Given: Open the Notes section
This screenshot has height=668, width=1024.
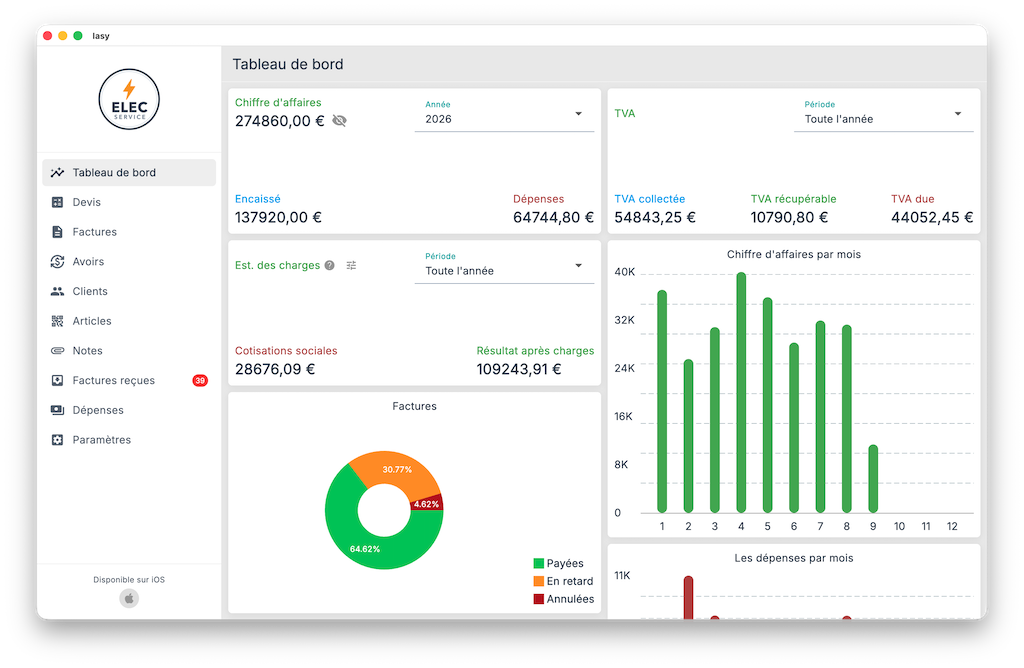Looking at the screenshot, I should (x=129, y=351).
